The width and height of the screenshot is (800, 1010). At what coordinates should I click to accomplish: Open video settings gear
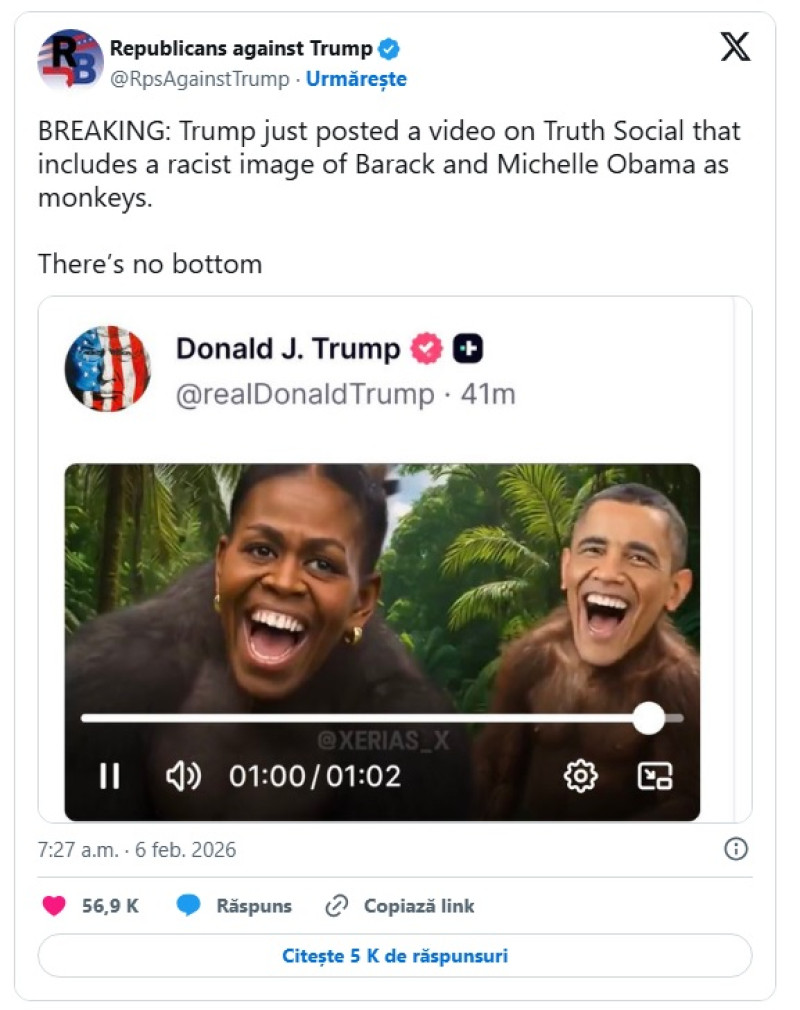(581, 776)
